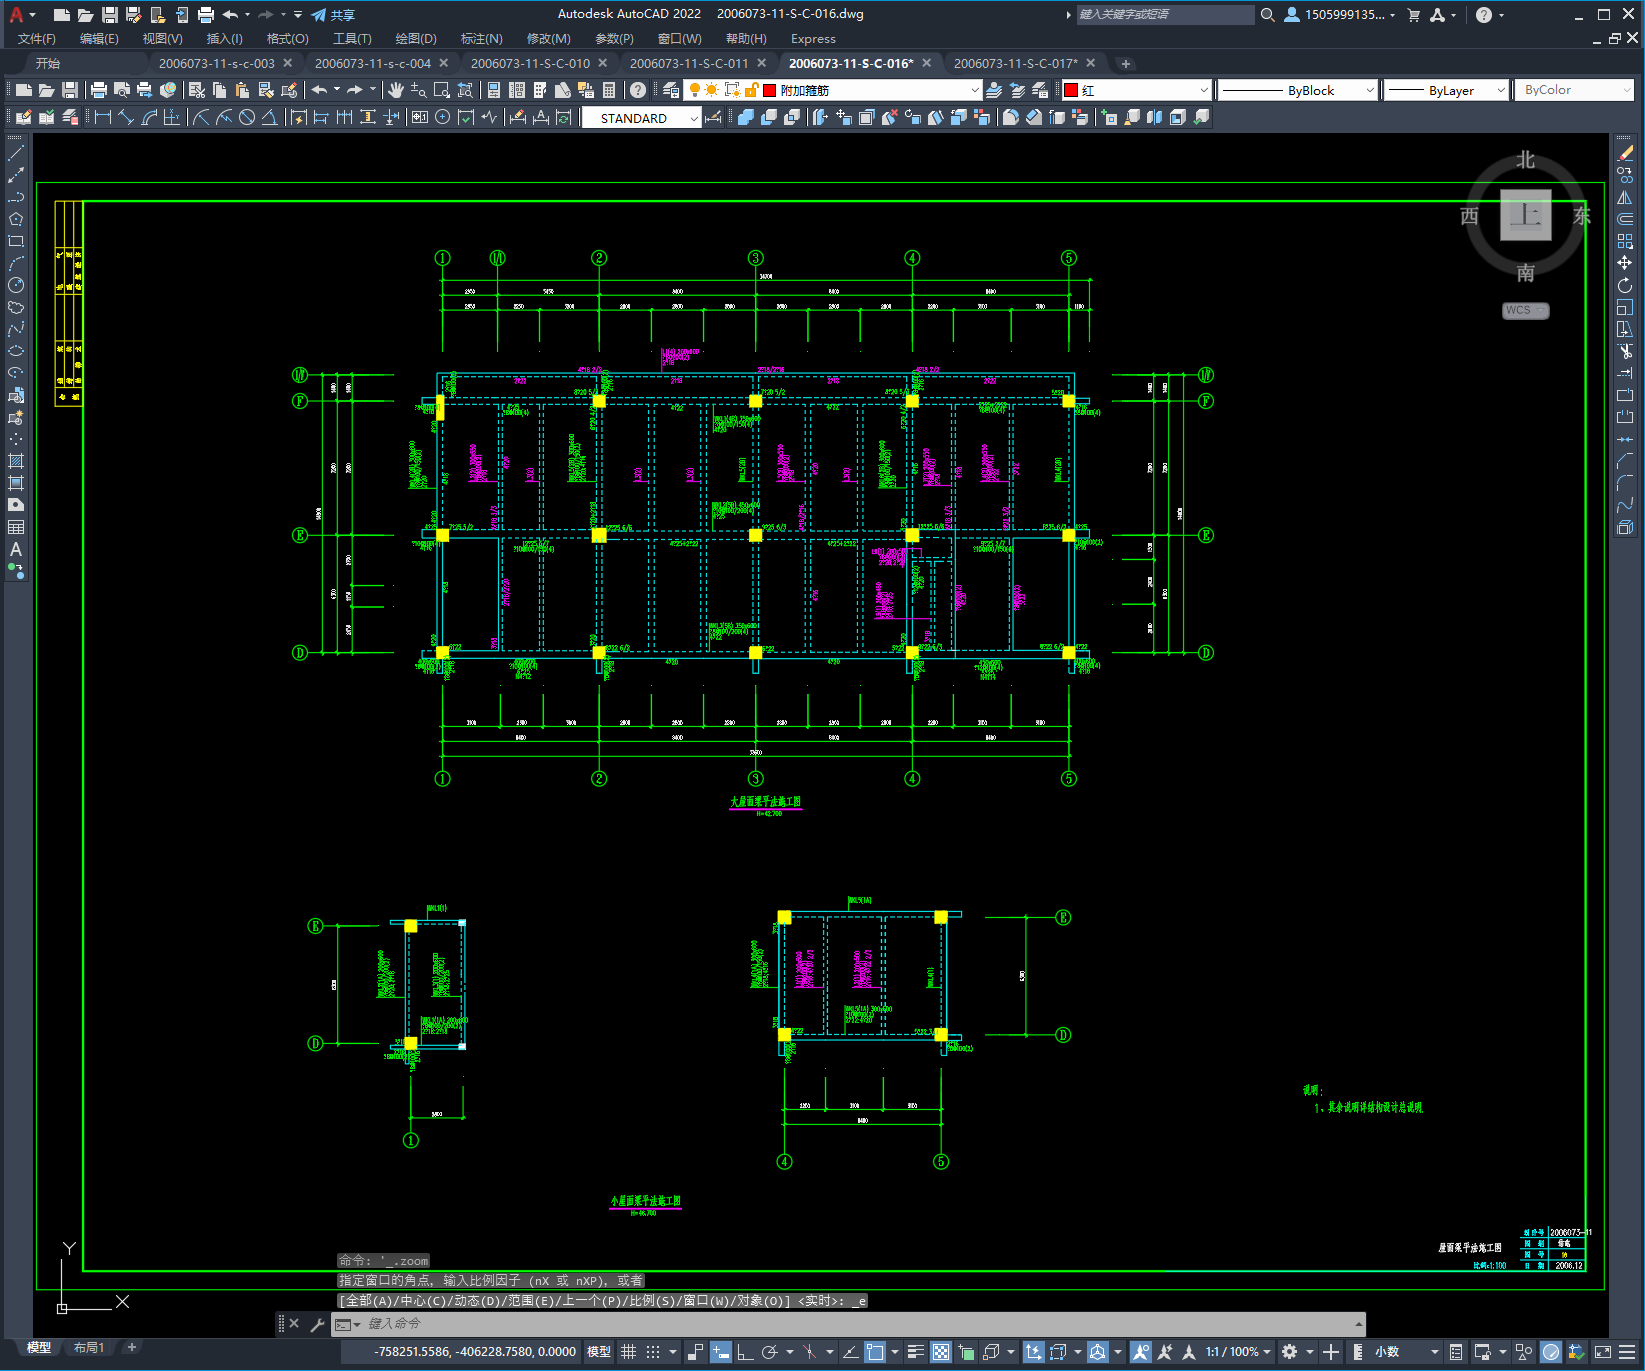The image size is (1645, 1371).
Task: Click the WCS button under the ViewCube
Action: click(x=1525, y=310)
